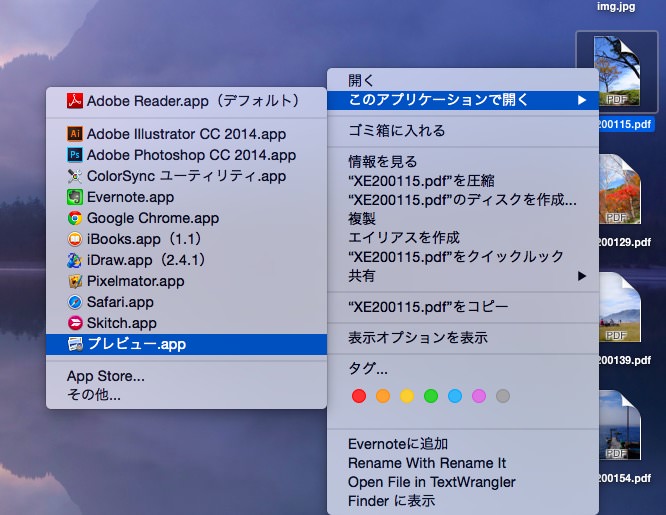Open App Store... from the submenu
This screenshot has height=515, width=666.
(186, 376)
